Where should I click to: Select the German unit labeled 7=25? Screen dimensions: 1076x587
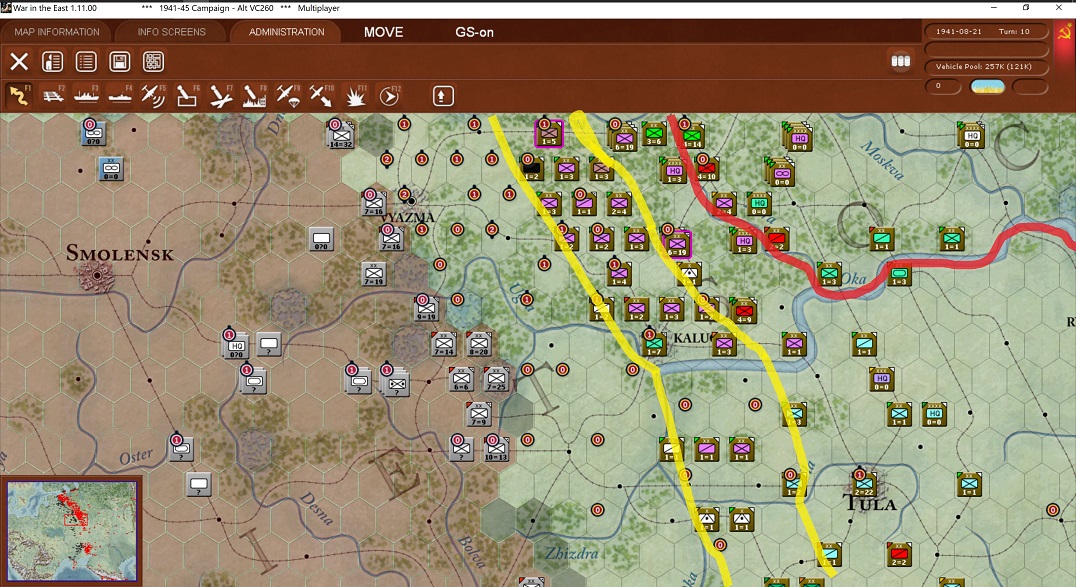click(x=495, y=378)
